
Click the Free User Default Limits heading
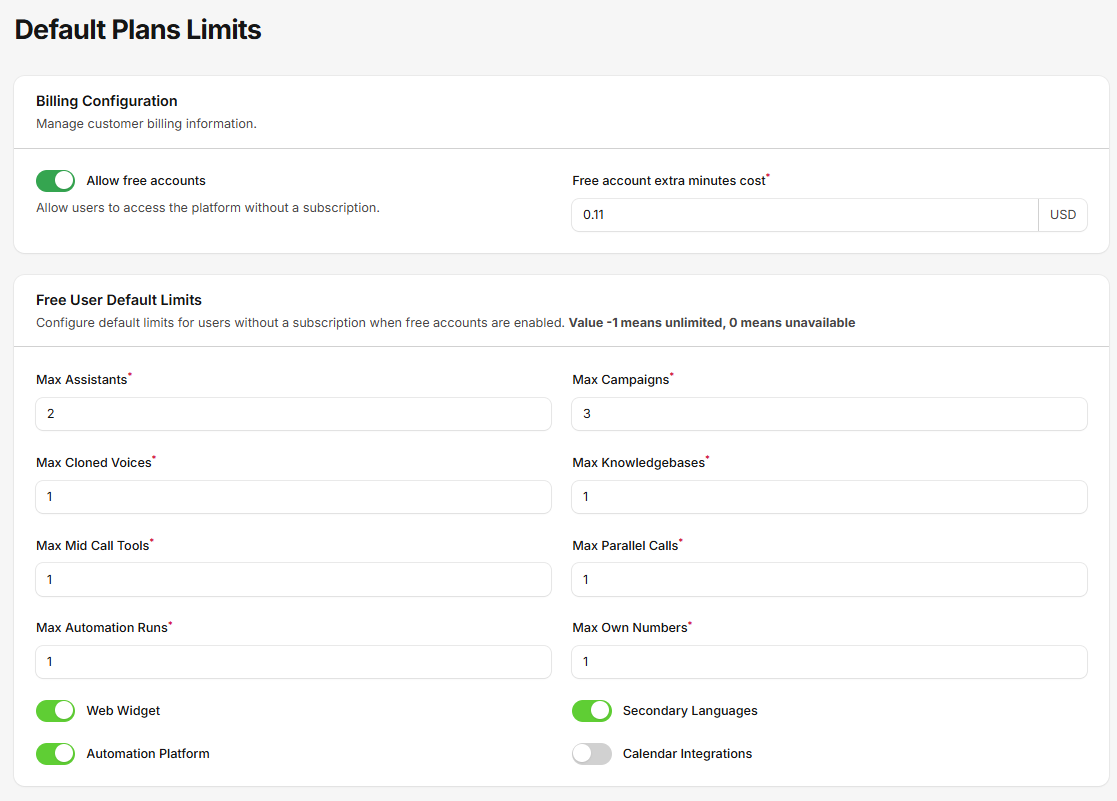(117, 299)
